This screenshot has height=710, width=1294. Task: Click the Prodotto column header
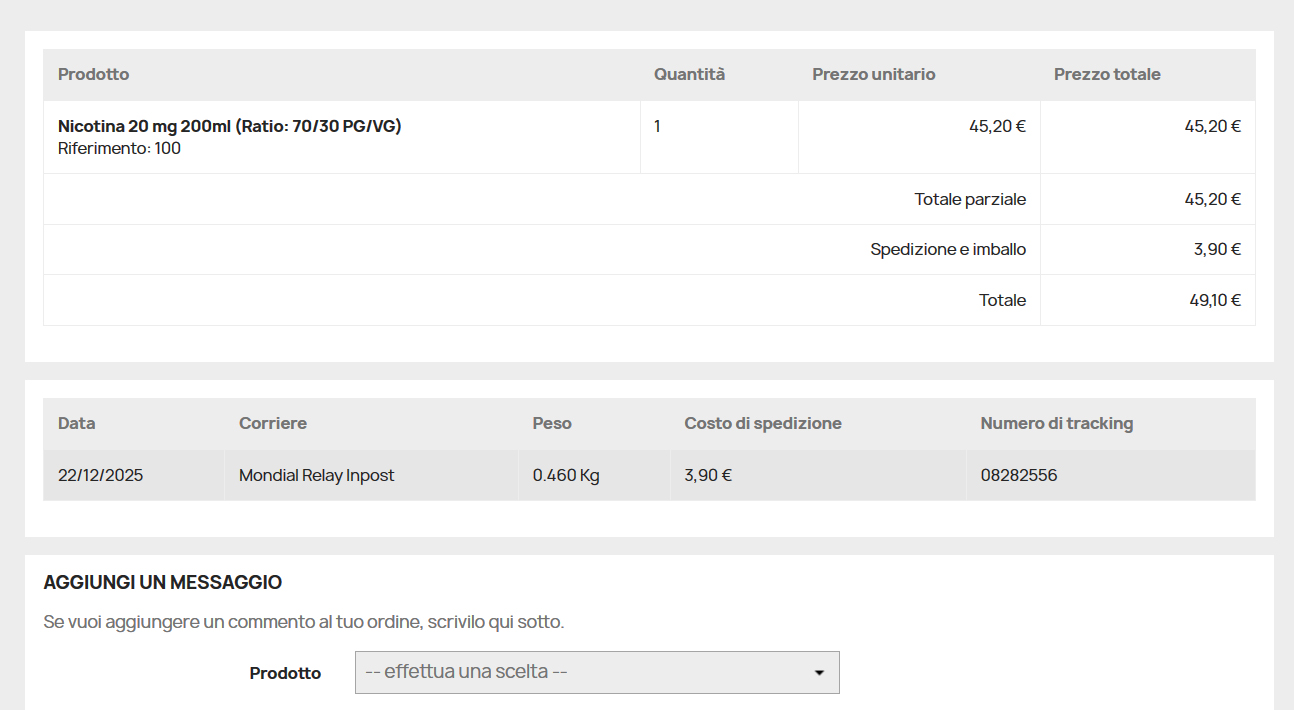coord(93,74)
